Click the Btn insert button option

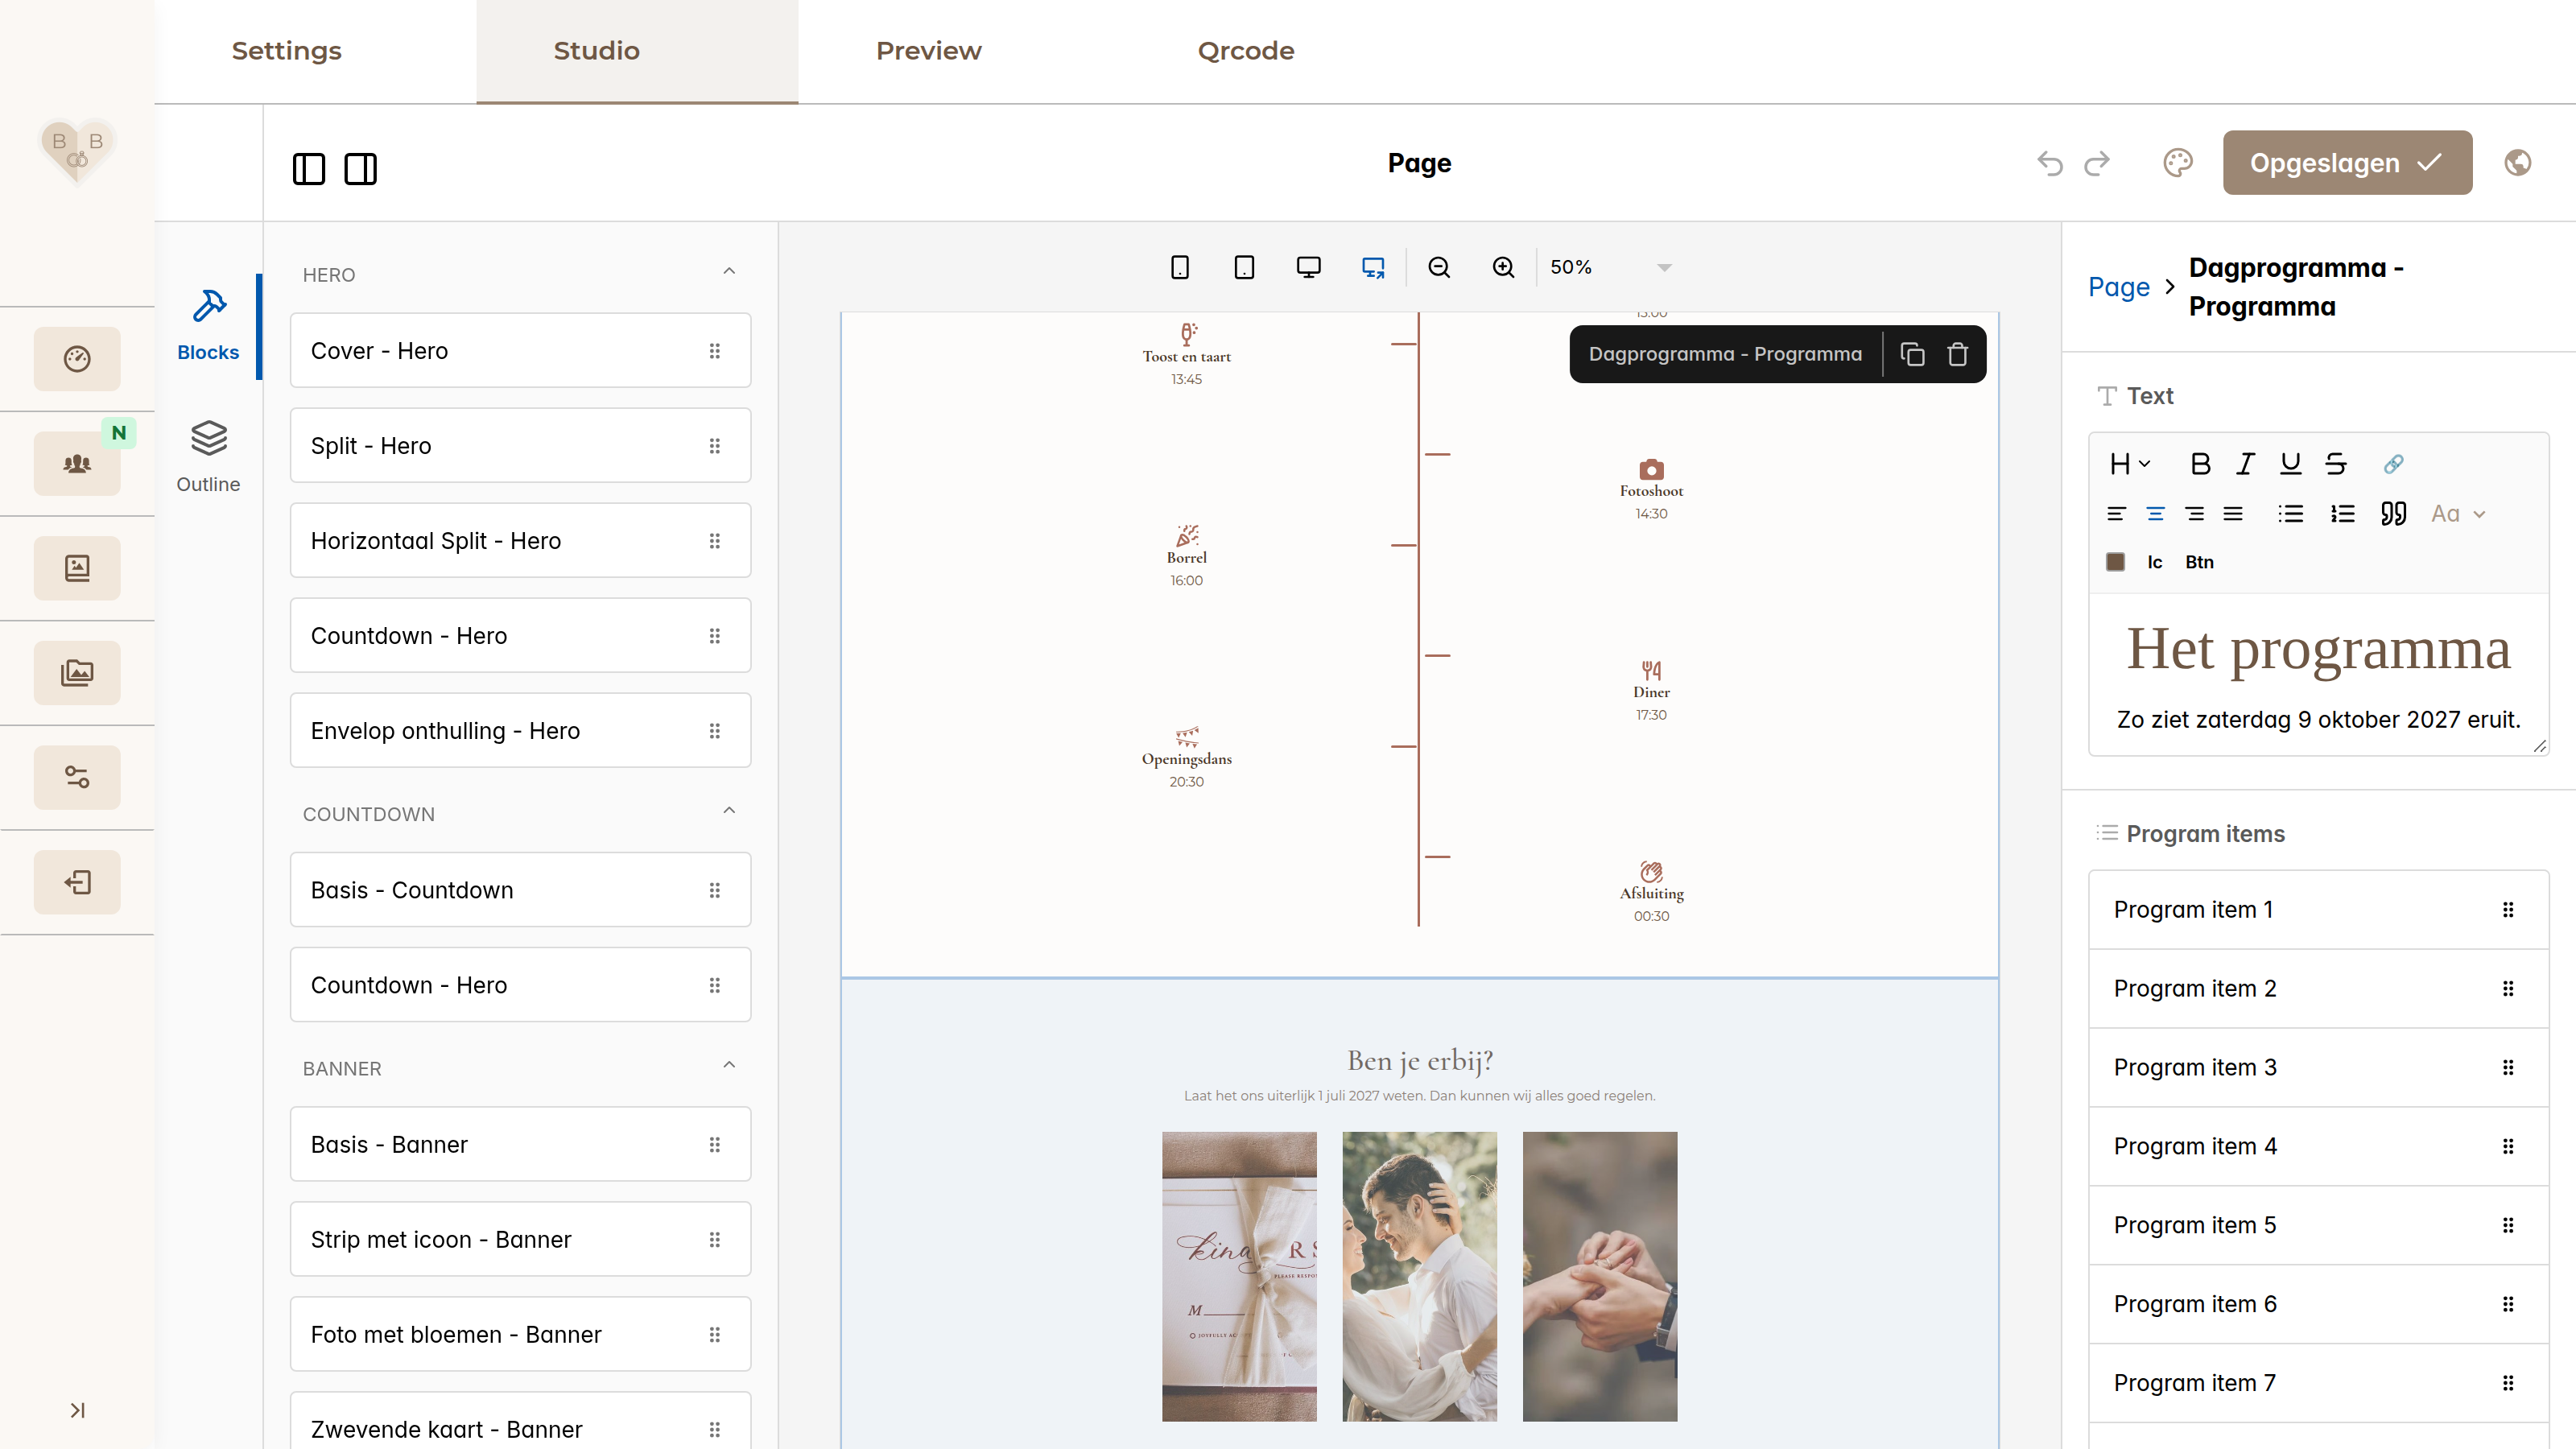click(x=2199, y=562)
